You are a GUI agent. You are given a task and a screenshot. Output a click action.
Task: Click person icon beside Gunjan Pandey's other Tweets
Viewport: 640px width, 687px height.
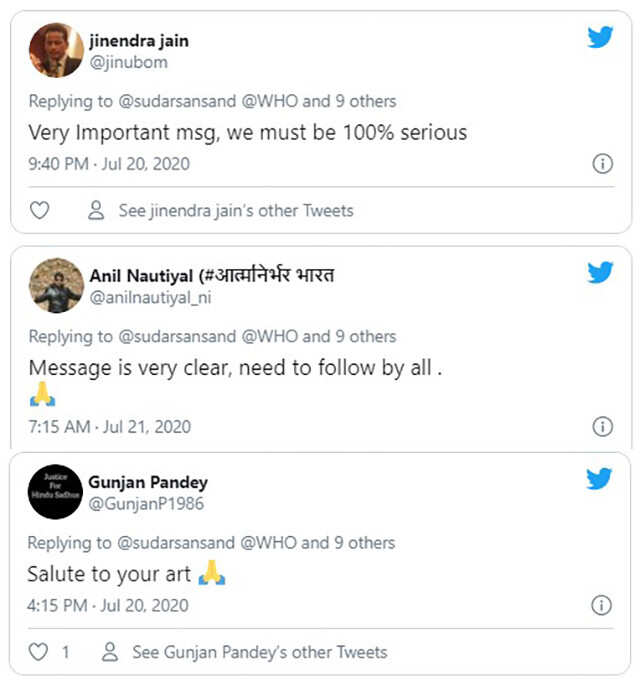[x=110, y=652]
